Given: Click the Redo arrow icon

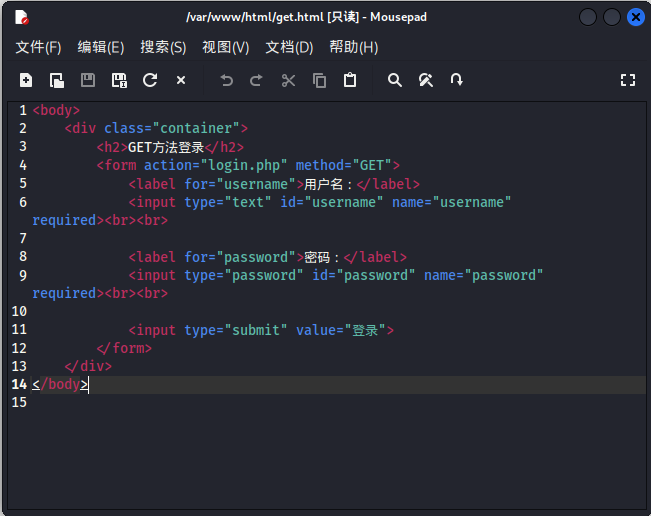Looking at the screenshot, I should [257, 80].
